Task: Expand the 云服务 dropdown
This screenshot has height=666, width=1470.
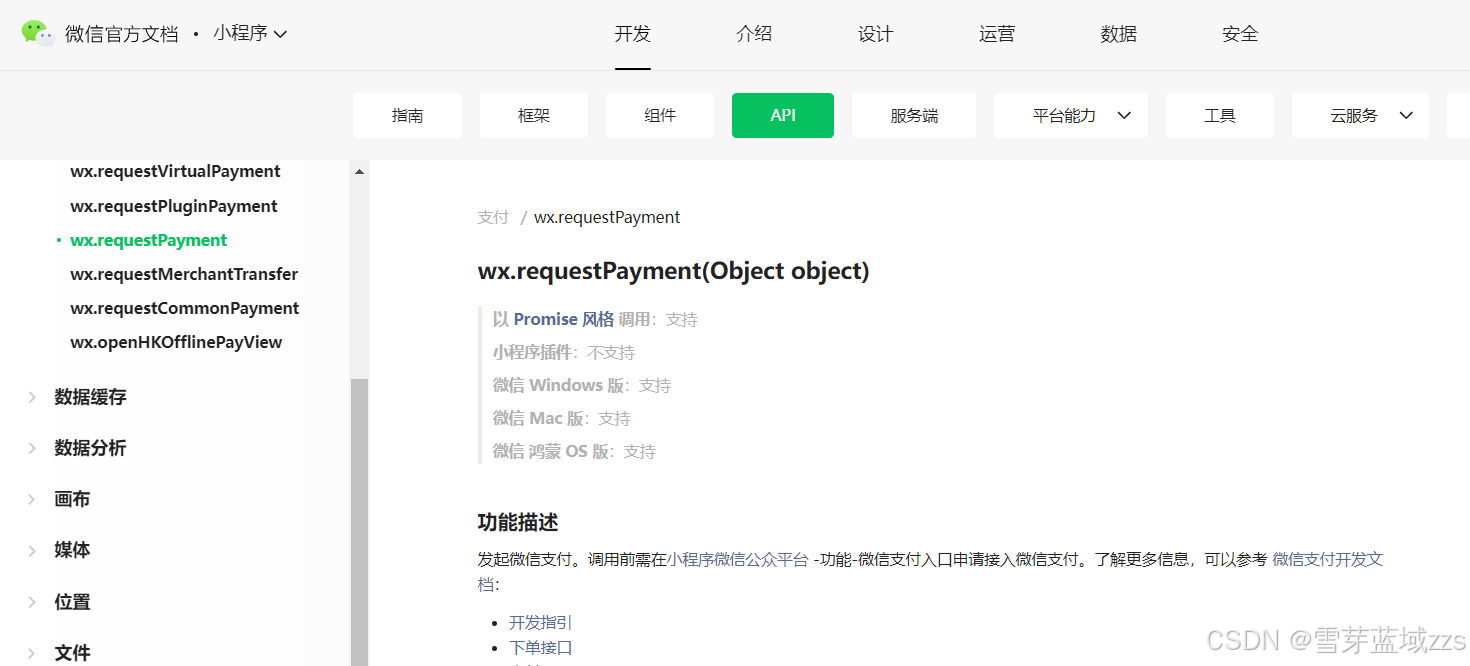Action: click(1360, 116)
